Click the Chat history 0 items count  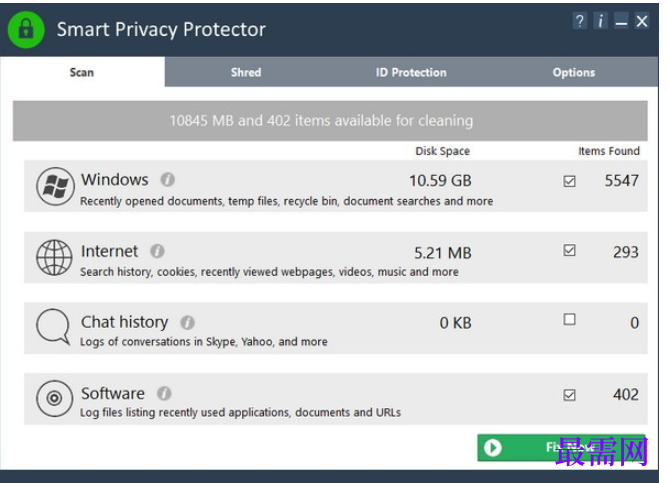click(x=634, y=323)
